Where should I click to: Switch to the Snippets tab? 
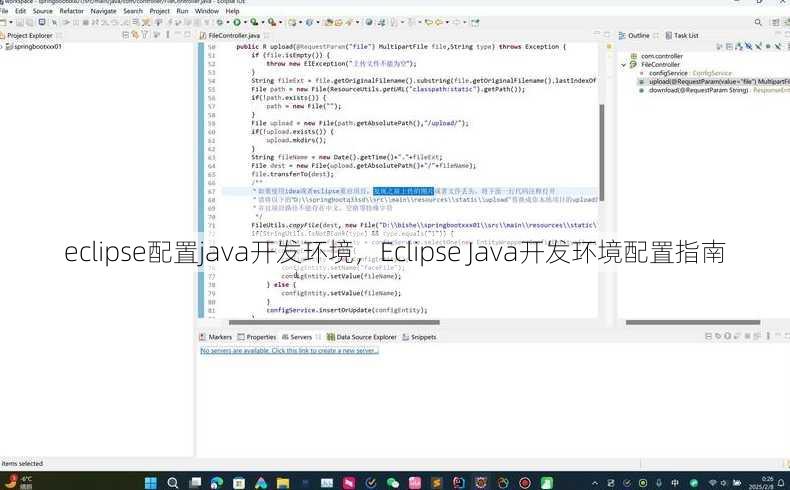pos(419,337)
